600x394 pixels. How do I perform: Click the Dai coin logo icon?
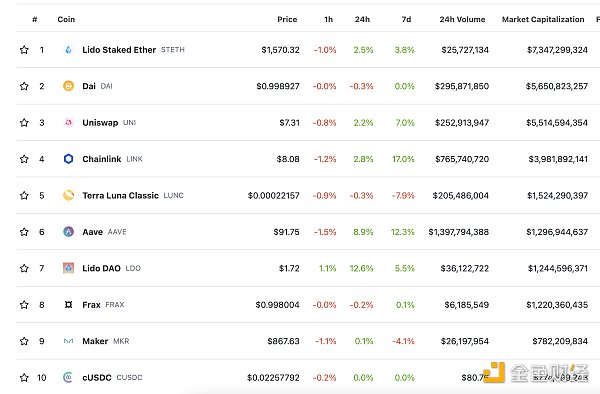pyautogui.click(x=68, y=86)
